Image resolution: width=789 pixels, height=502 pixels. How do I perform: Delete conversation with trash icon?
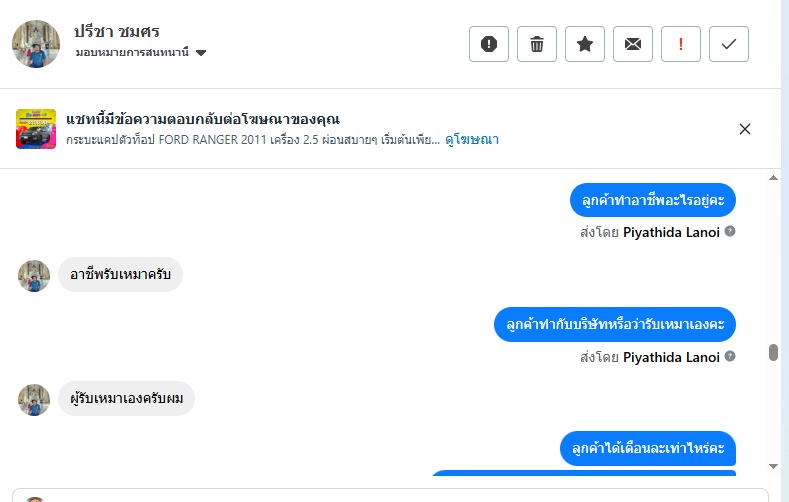[x=537, y=44]
